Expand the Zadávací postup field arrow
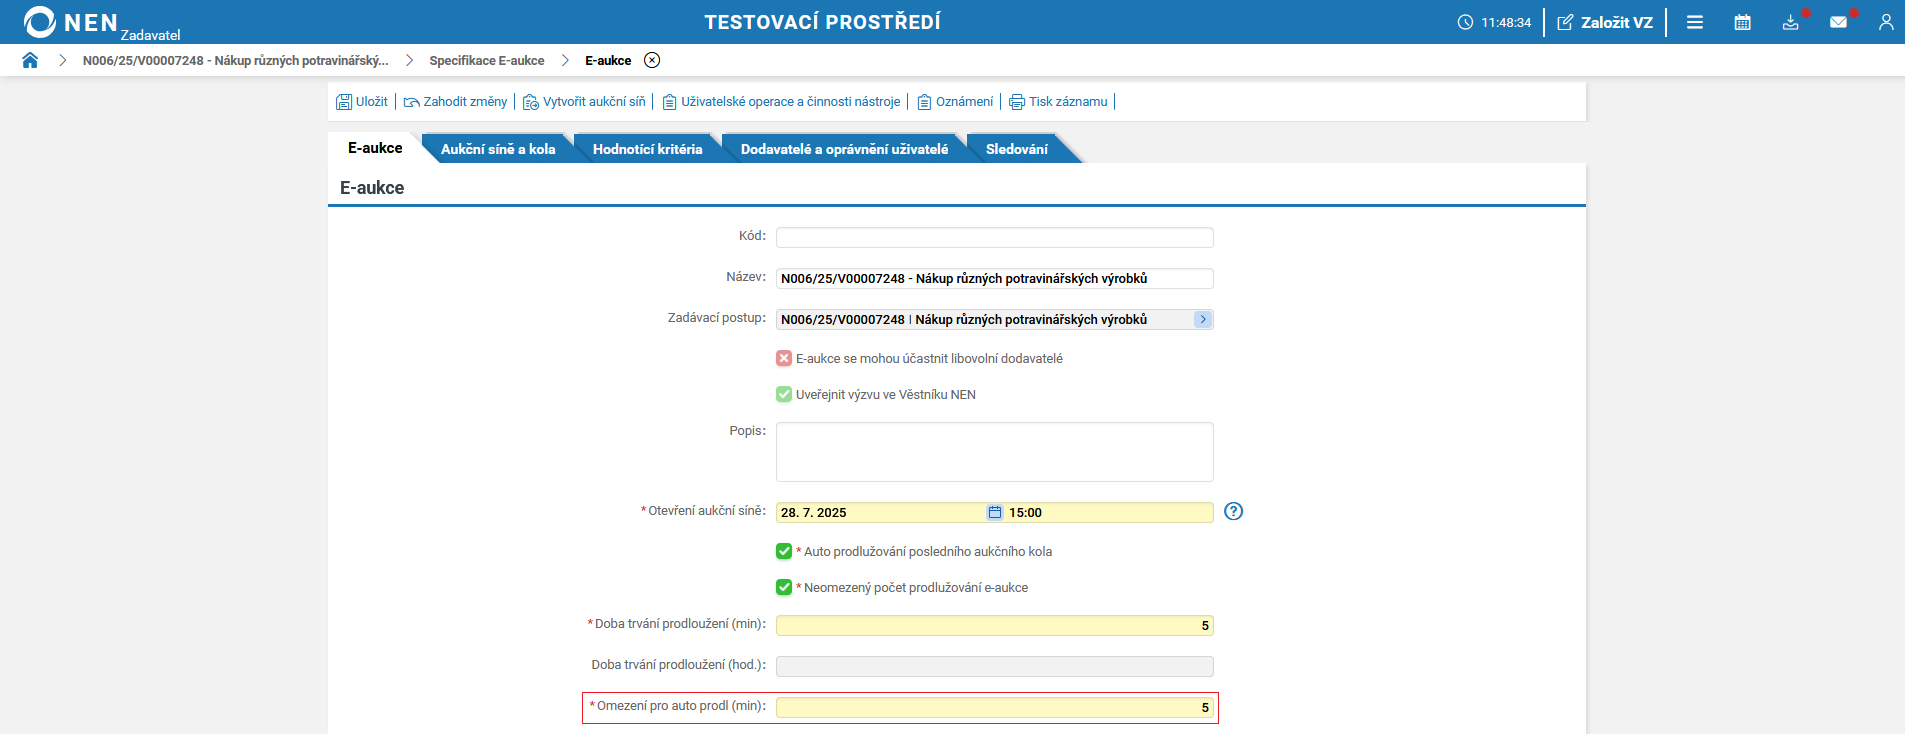The height and width of the screenshot is (734, 1905). (1202, 319)
